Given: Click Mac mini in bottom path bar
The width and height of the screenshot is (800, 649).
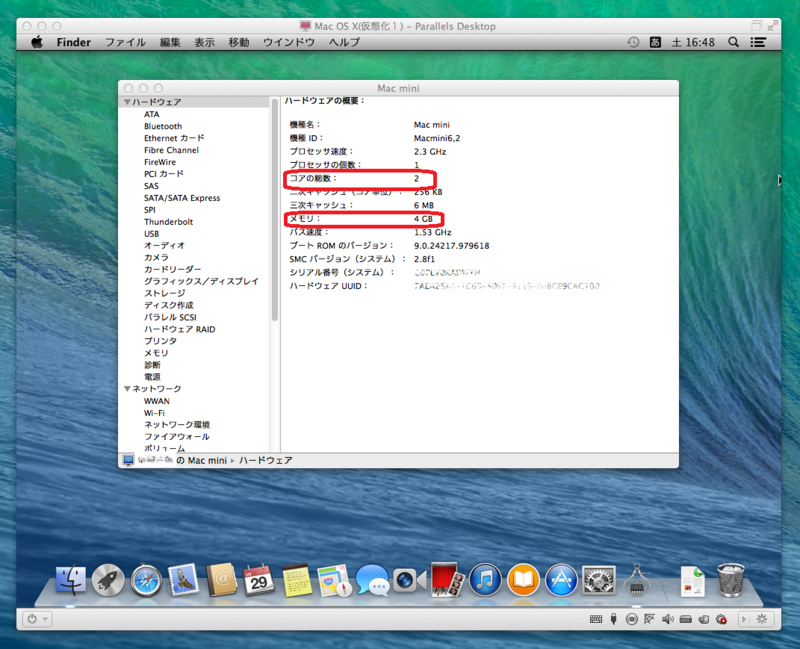Looking at the screenshot, I should 207,460.
